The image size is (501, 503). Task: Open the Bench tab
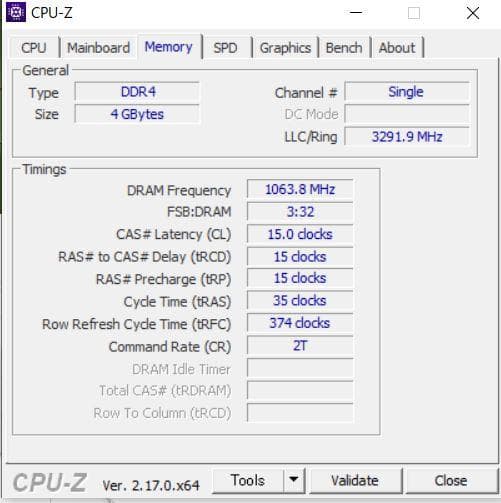(344, 48)
